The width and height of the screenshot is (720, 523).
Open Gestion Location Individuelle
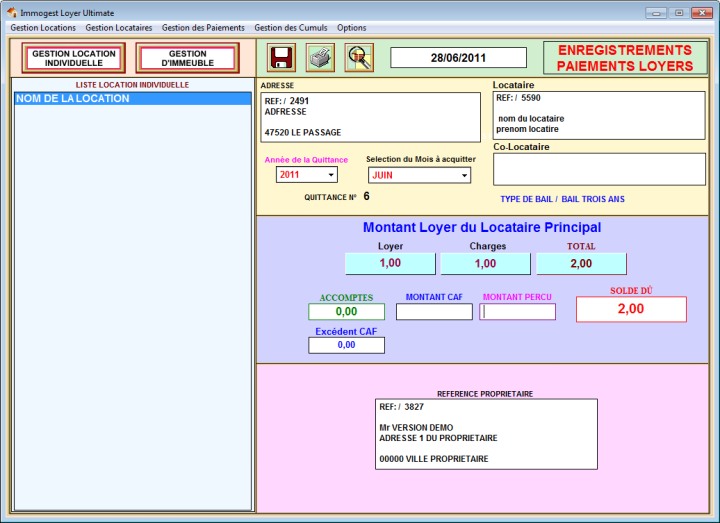[x=74, y=58]
